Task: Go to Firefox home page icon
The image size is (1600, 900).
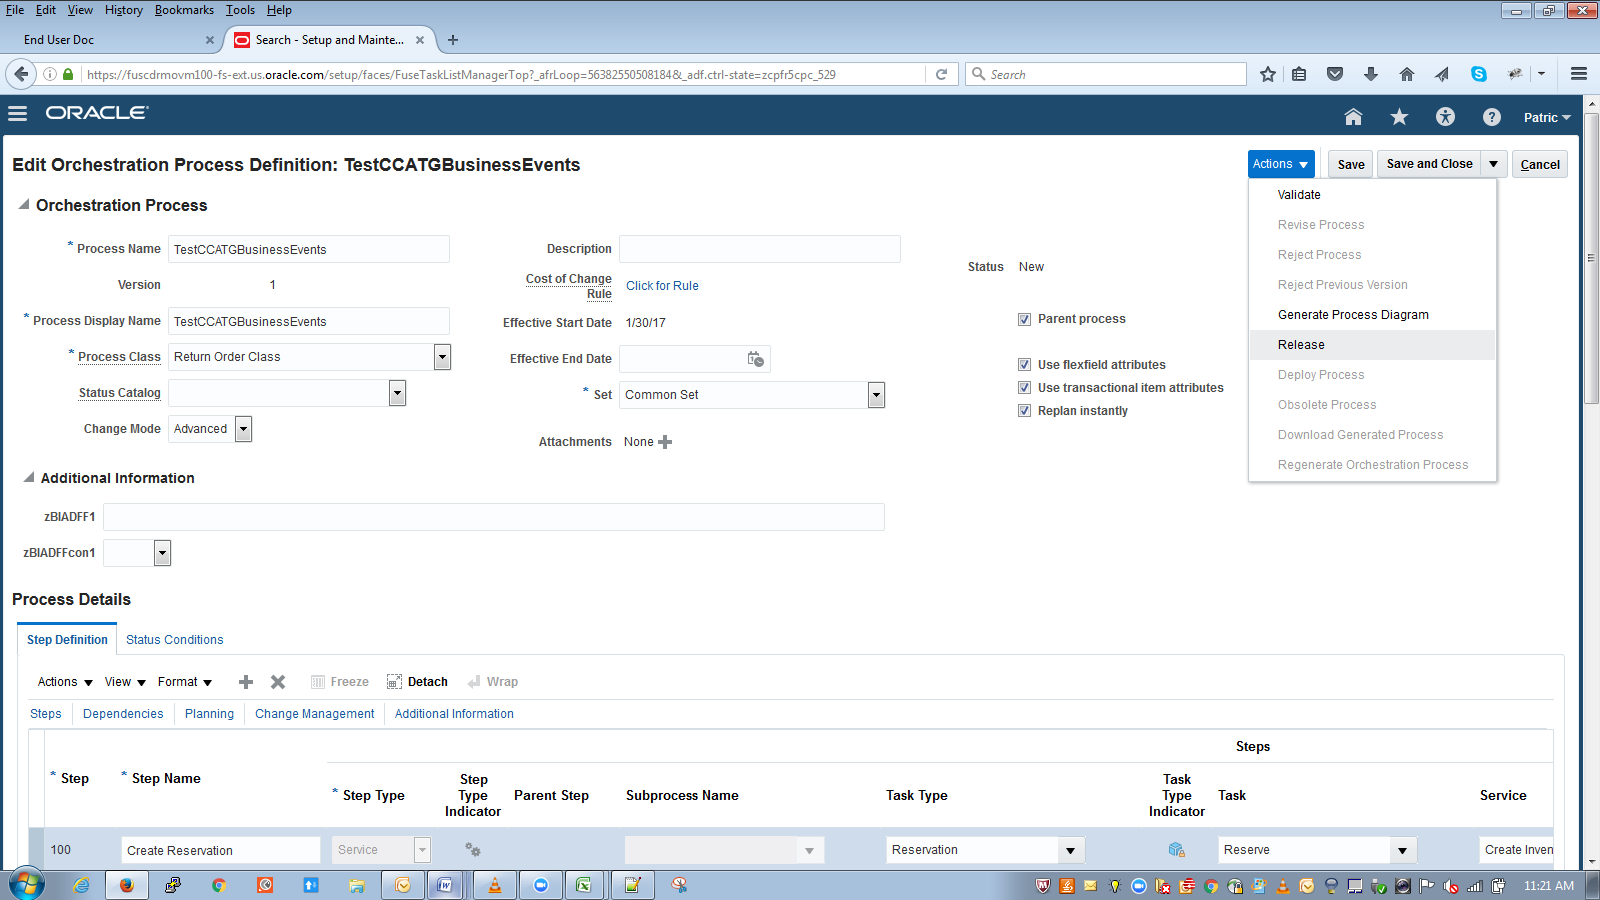Action: [1407, 74]
